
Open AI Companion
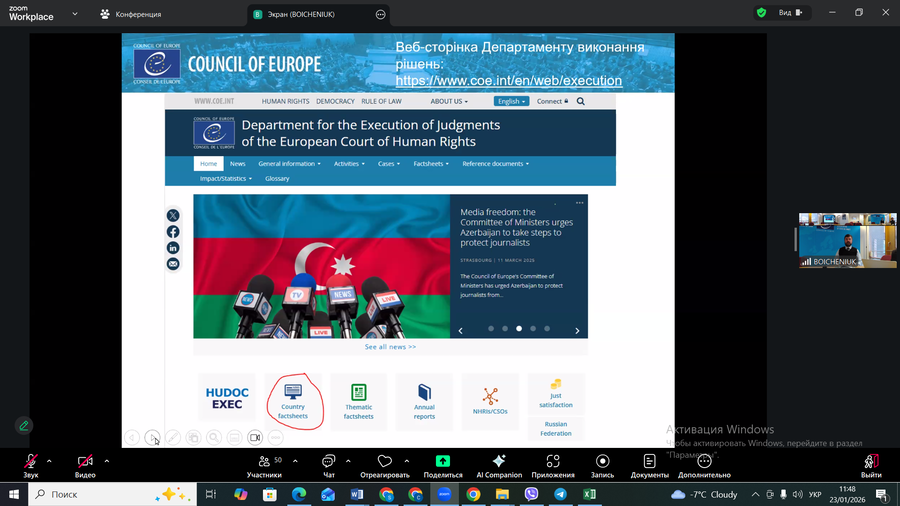click(499, 462)
